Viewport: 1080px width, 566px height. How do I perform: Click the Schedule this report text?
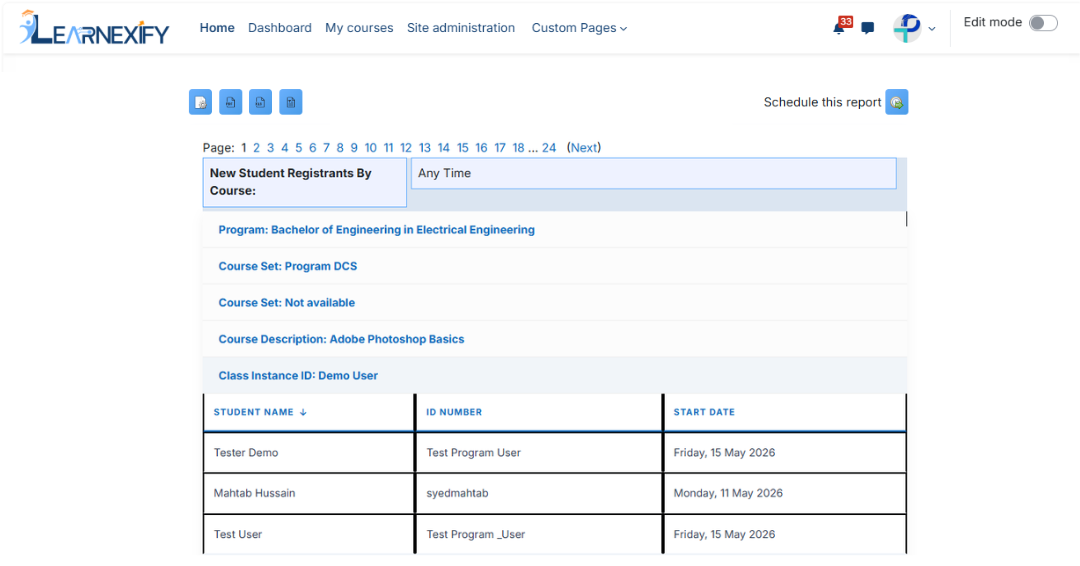click(x=822, y=103)
